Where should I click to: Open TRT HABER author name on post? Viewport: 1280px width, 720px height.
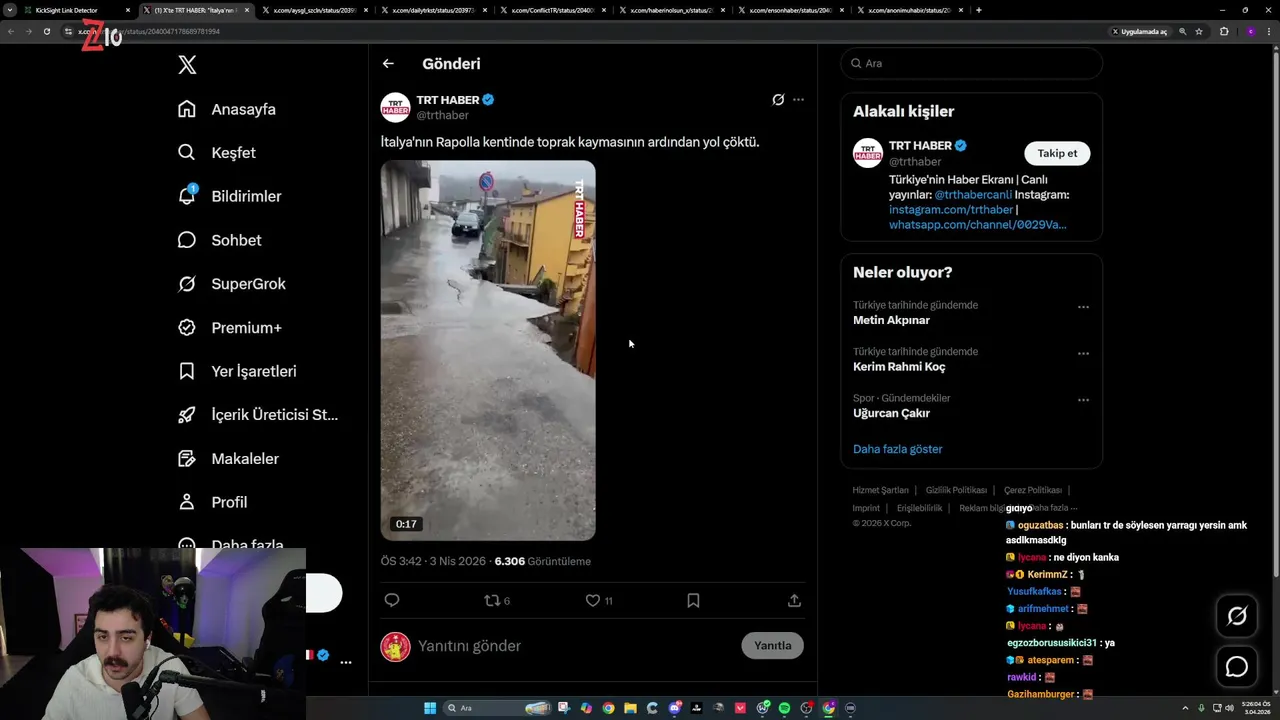point(448,100)
